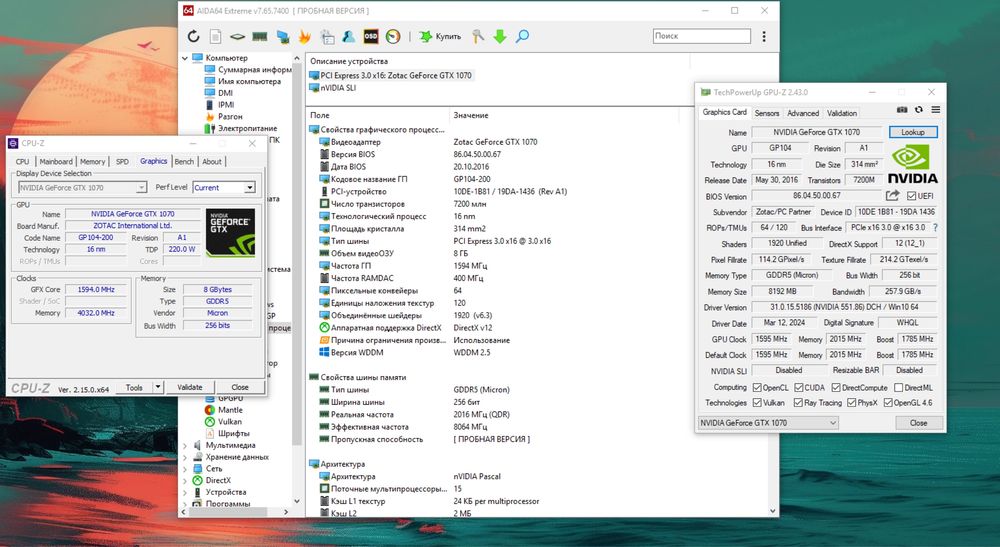Expand the Мультимедиа tree node

coord(185,446)
